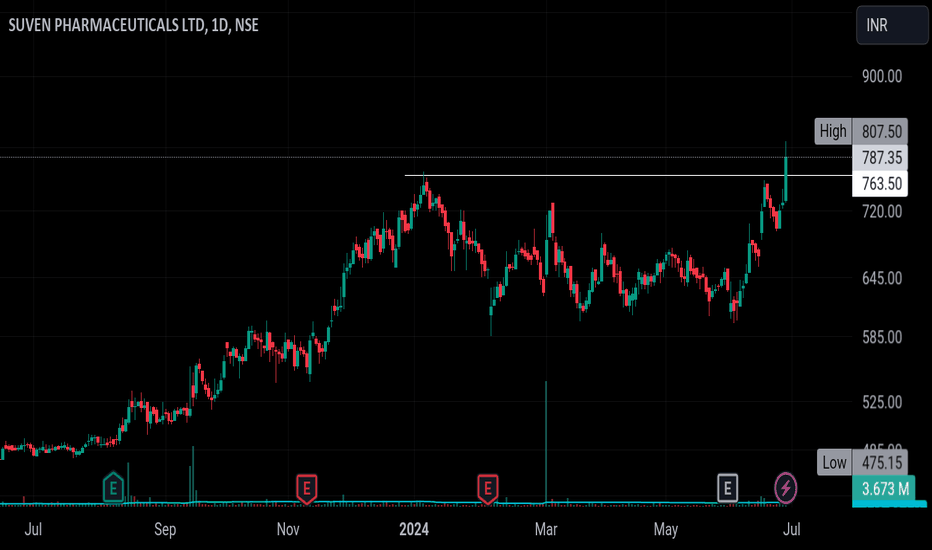Click the 3.673 M volume label
The height and width of the screenshot is (550, 932).
click(x=884, y=489)
